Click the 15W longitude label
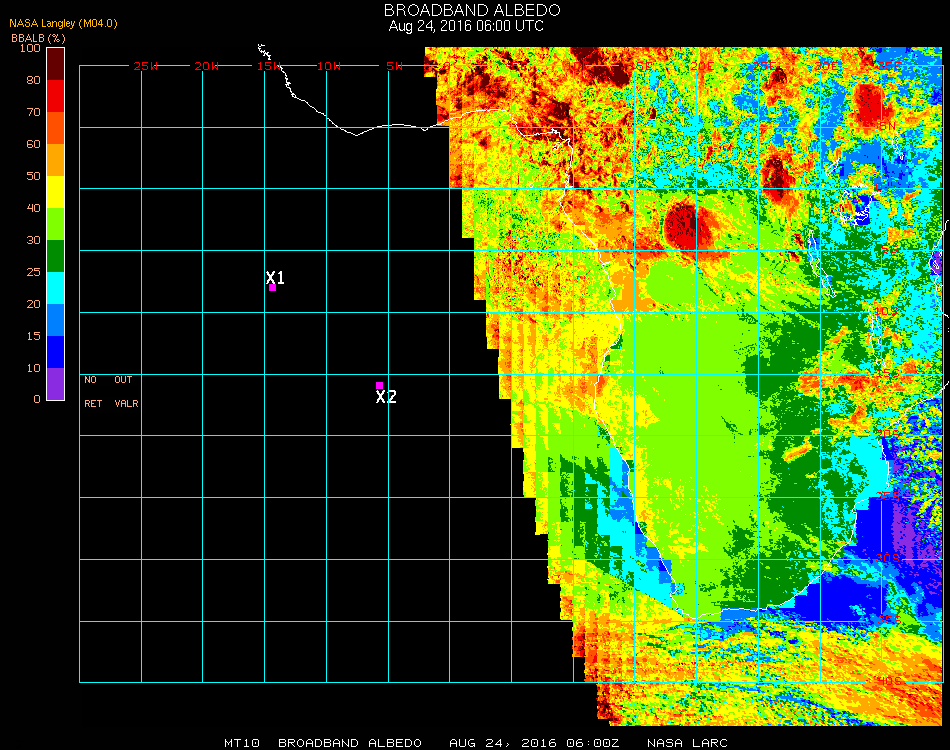The height and width of the screenshot is (750, 950). [268, 66]
